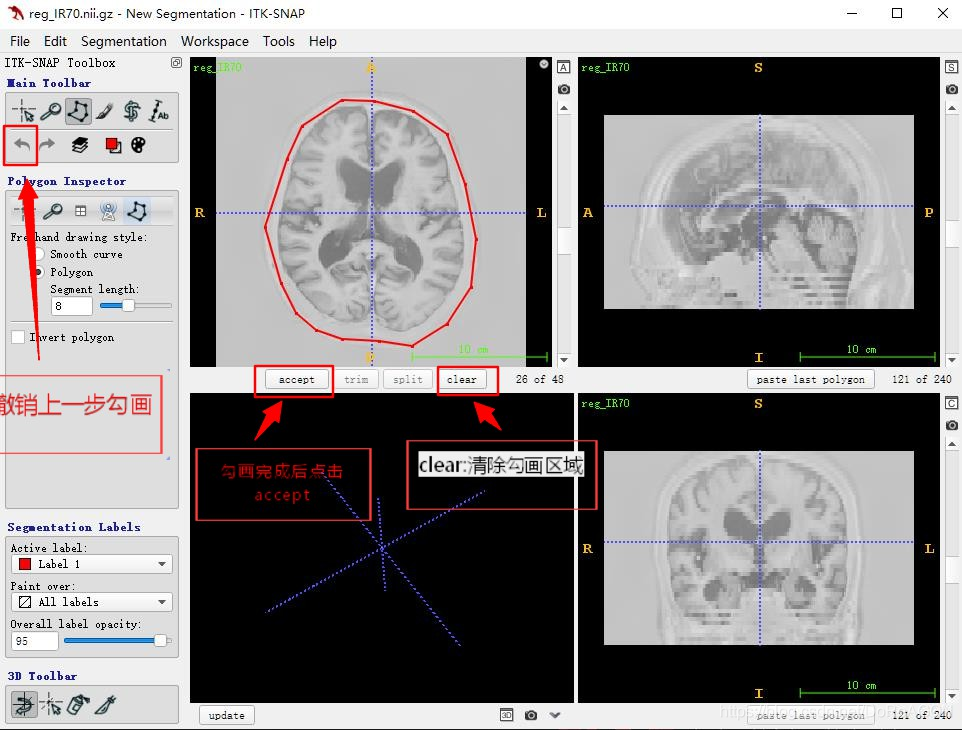Viewport: 962px width, 730px height.
Task: Redo the last undone step
Action: coord(47,145)
